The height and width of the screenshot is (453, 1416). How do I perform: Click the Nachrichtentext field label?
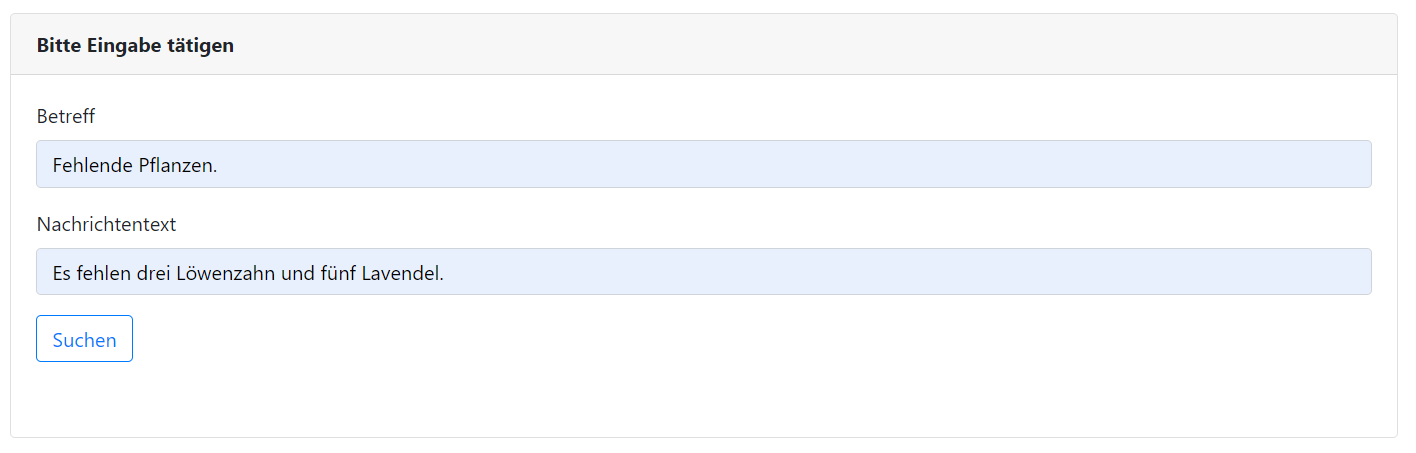[x=106, y=225]
